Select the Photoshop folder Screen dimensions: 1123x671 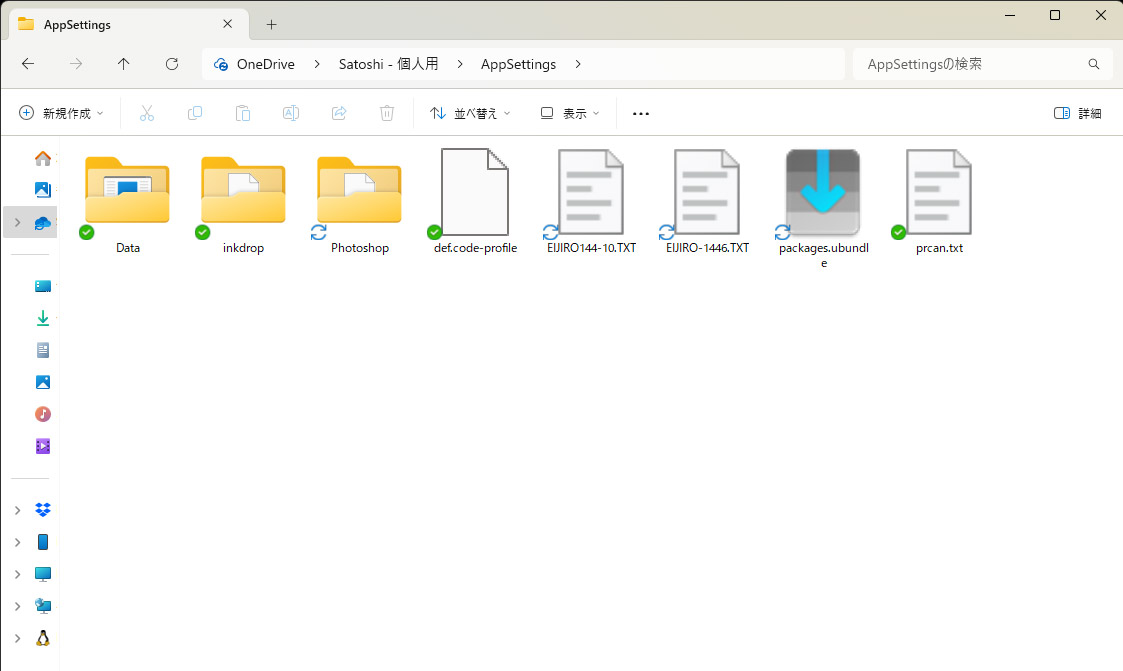point(360,203)
